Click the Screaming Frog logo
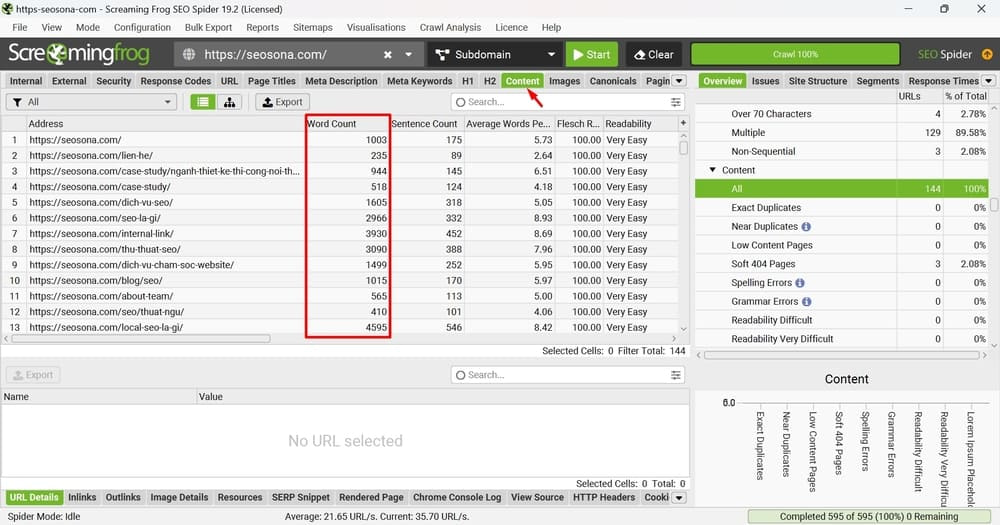The image size is (1000, 525). [x=78, y=54]
